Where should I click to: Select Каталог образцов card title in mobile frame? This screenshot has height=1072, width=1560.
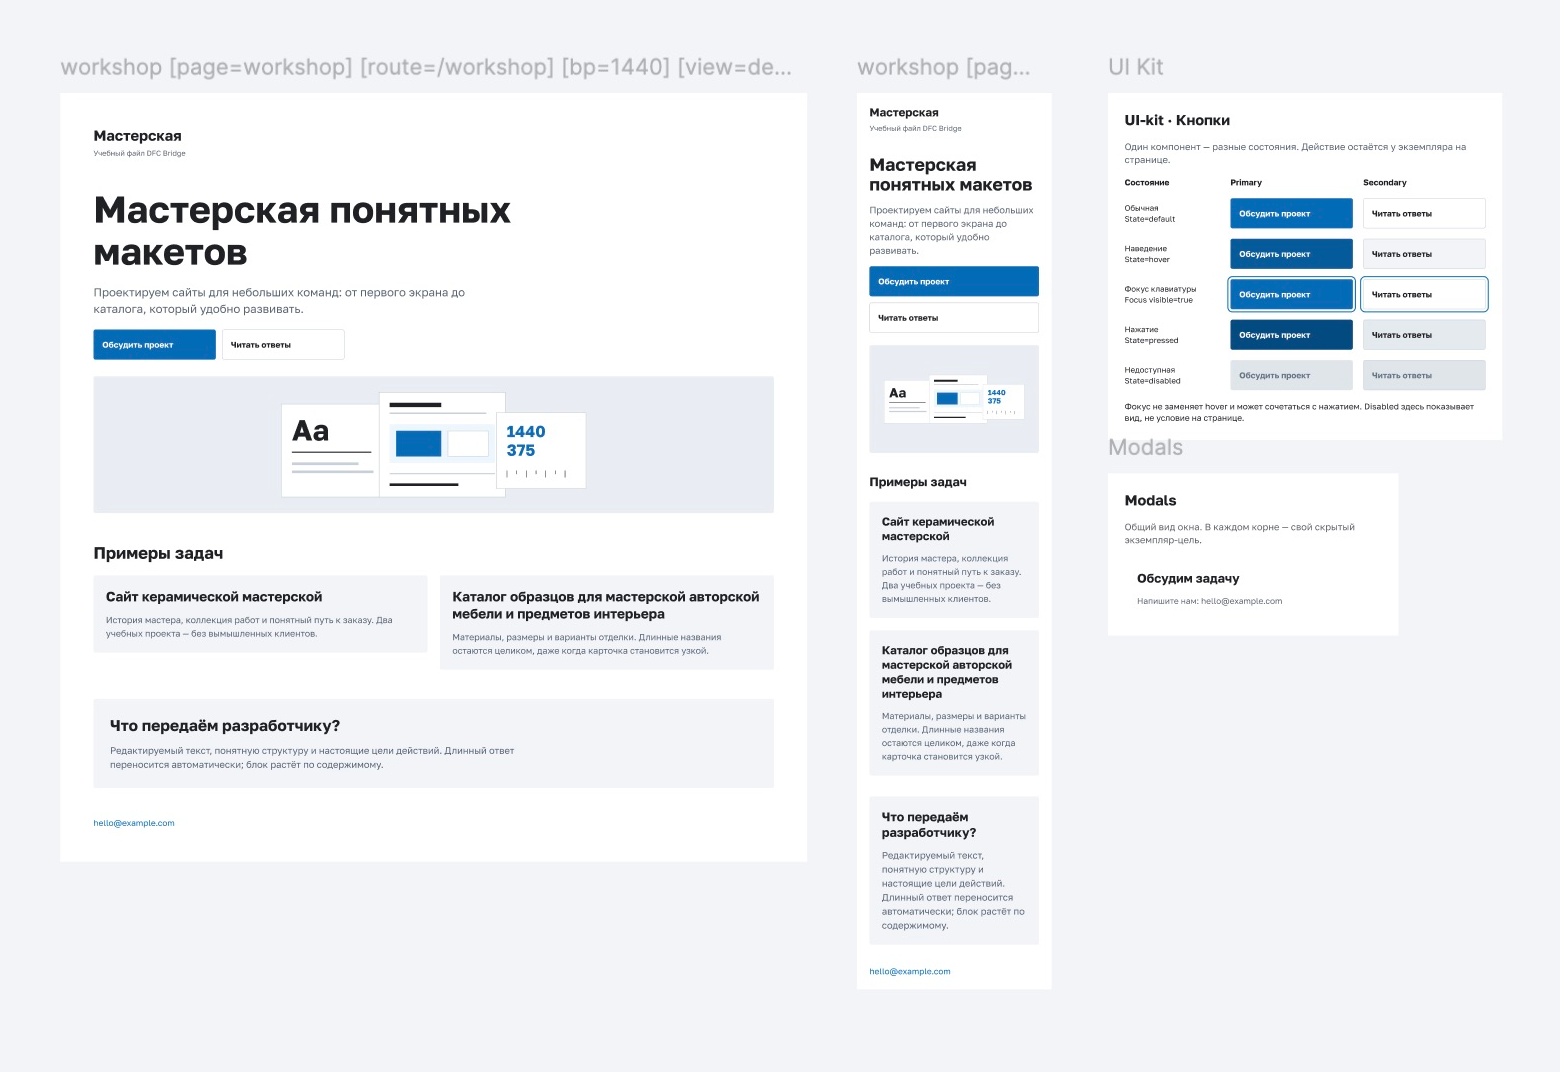(947, 672)
